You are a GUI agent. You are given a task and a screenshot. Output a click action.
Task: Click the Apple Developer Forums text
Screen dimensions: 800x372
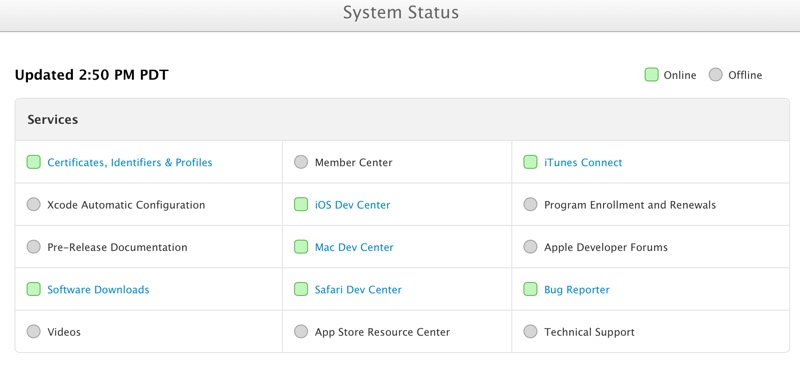point(606,247)
